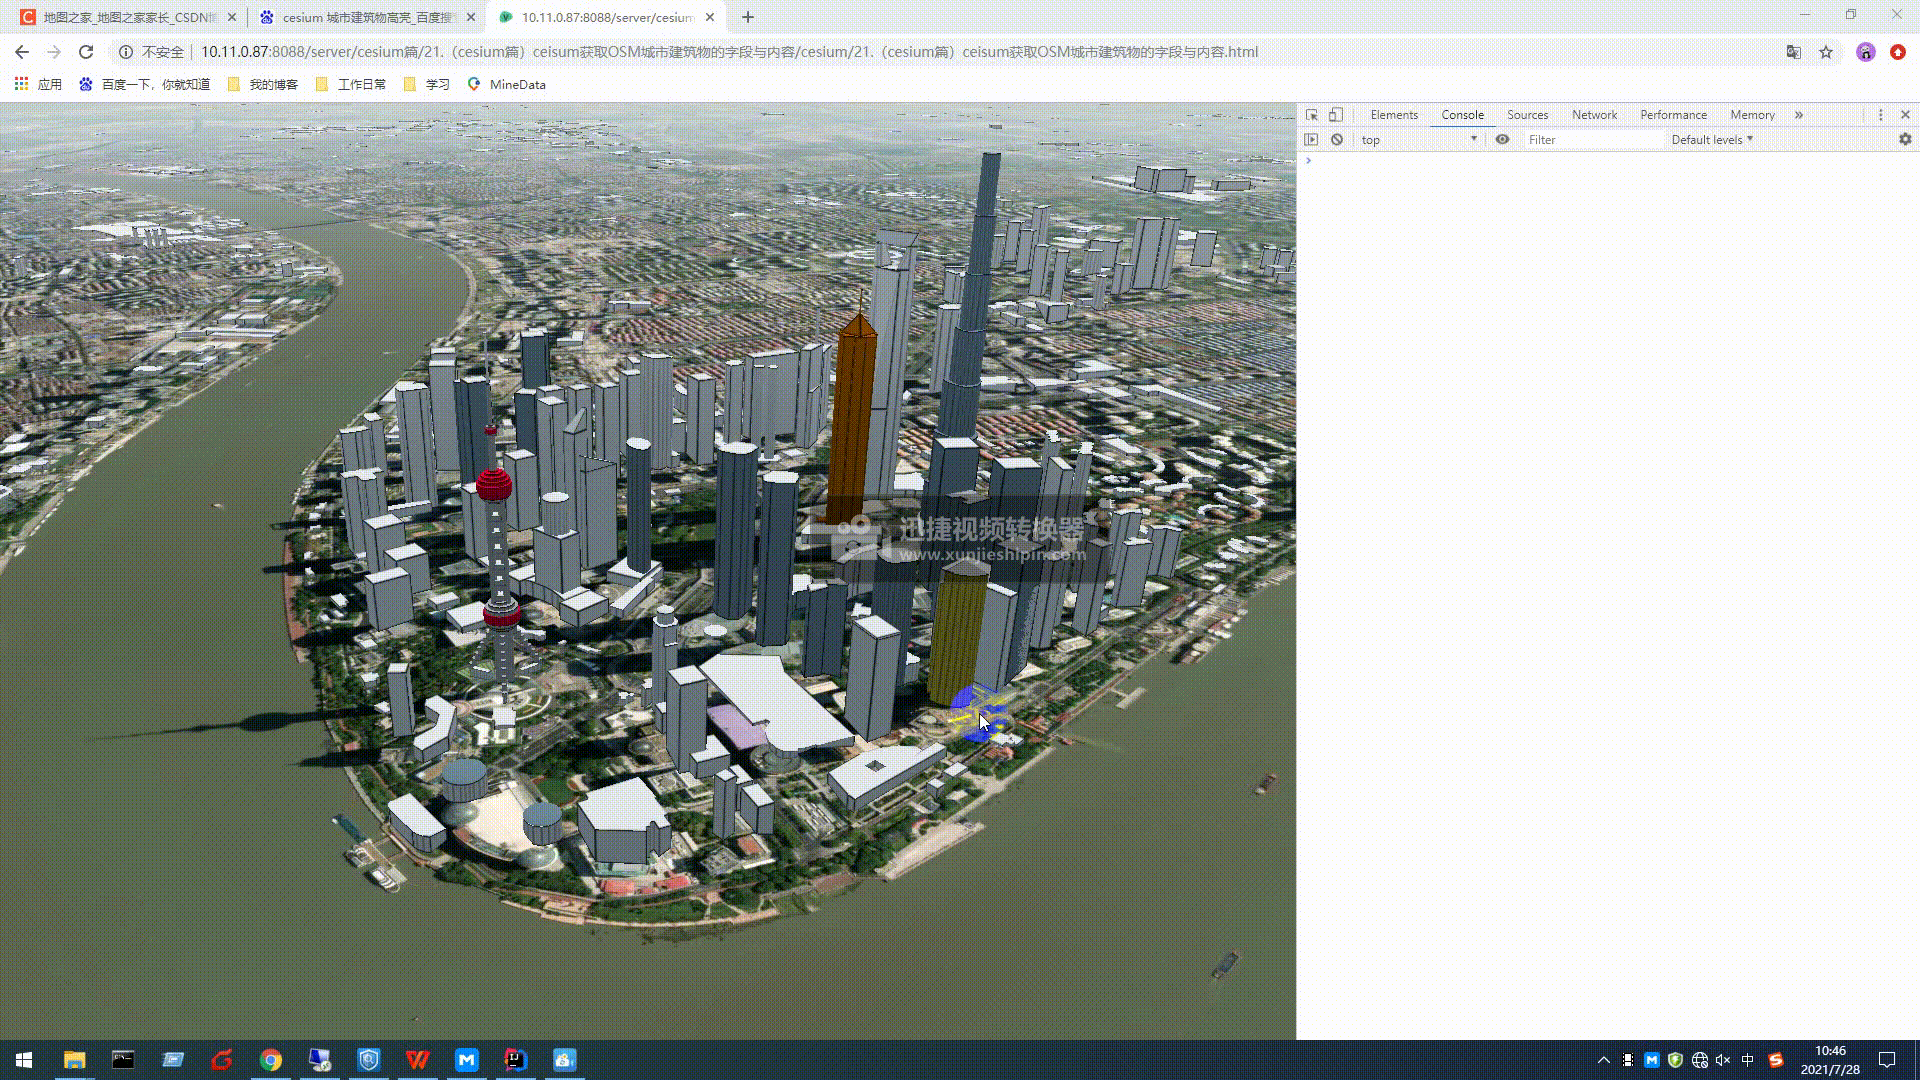1920x1080 pixels.
Task: Activate the inspect element picker icon
Action: [1311, 115]
